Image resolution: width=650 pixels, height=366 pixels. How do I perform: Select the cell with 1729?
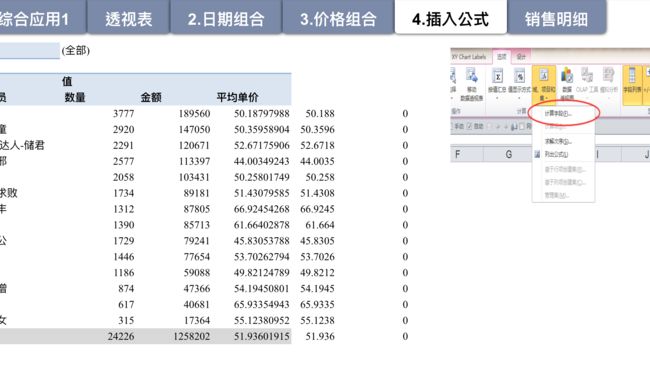pyautogui.click(x=124, y=241)
